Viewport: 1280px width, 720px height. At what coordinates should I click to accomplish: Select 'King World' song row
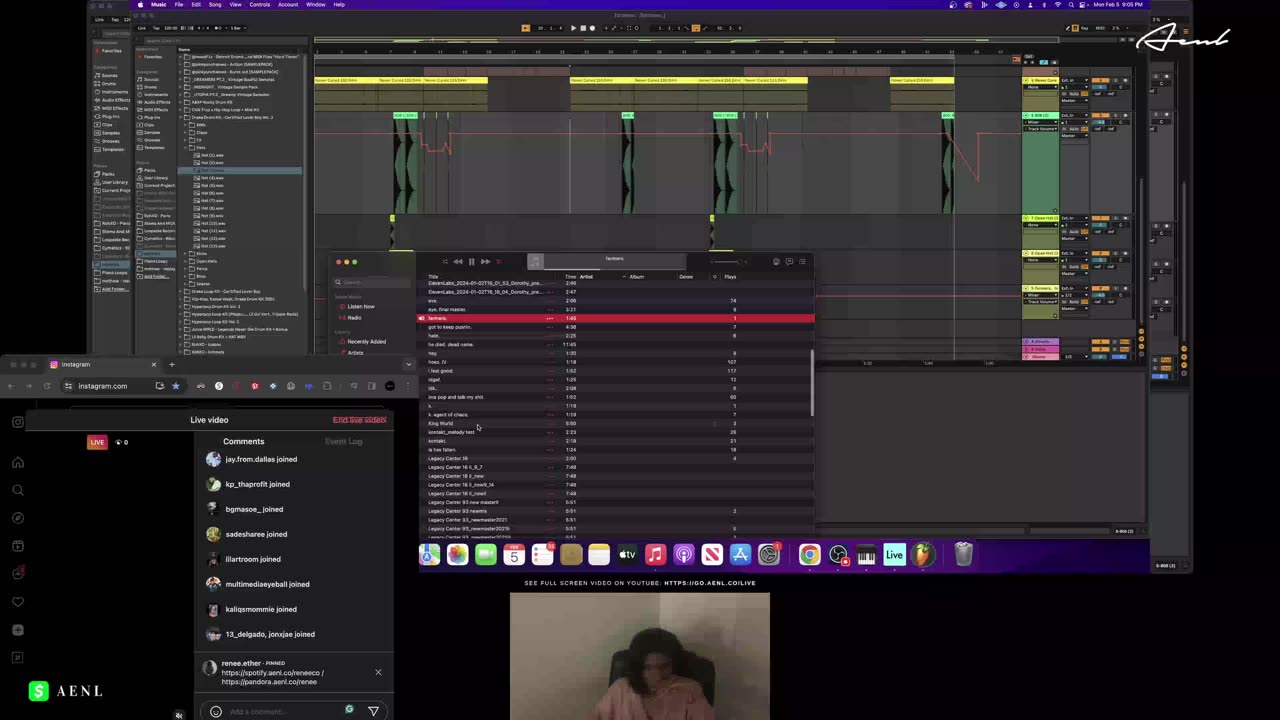coord(616,423)
